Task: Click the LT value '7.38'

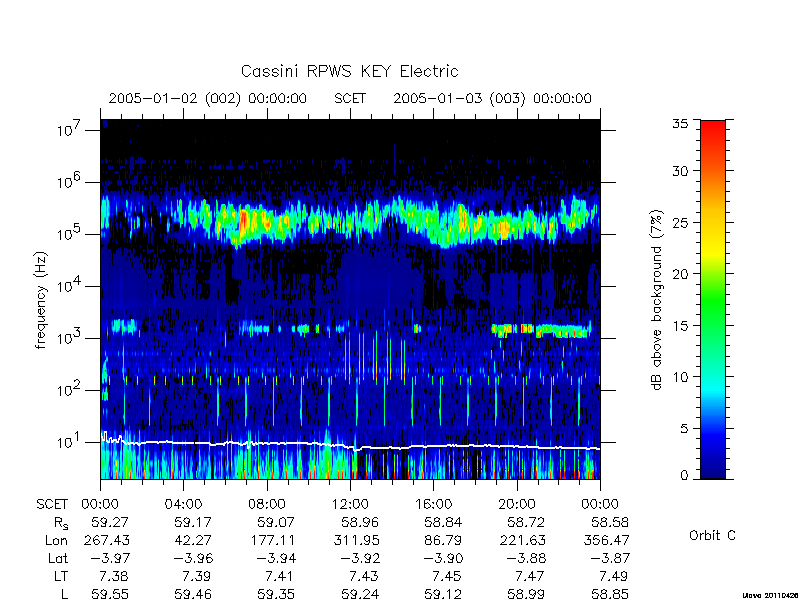Action: pyautogui.click(x=114, y=576)
